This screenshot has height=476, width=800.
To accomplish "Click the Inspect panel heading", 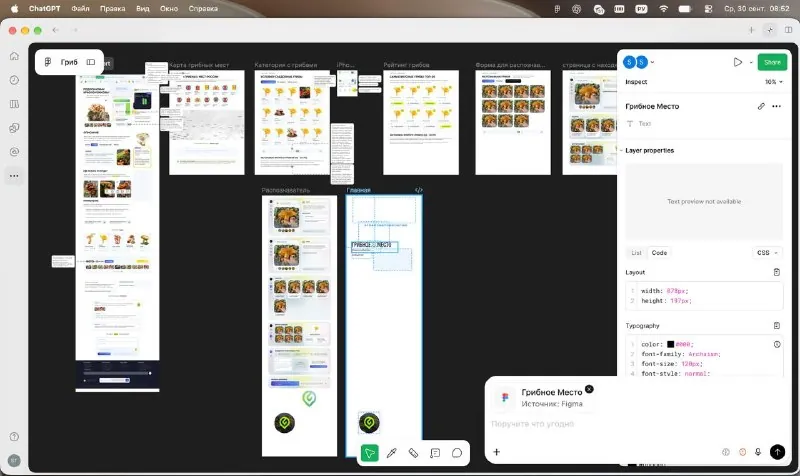I will tap(636, 82).
